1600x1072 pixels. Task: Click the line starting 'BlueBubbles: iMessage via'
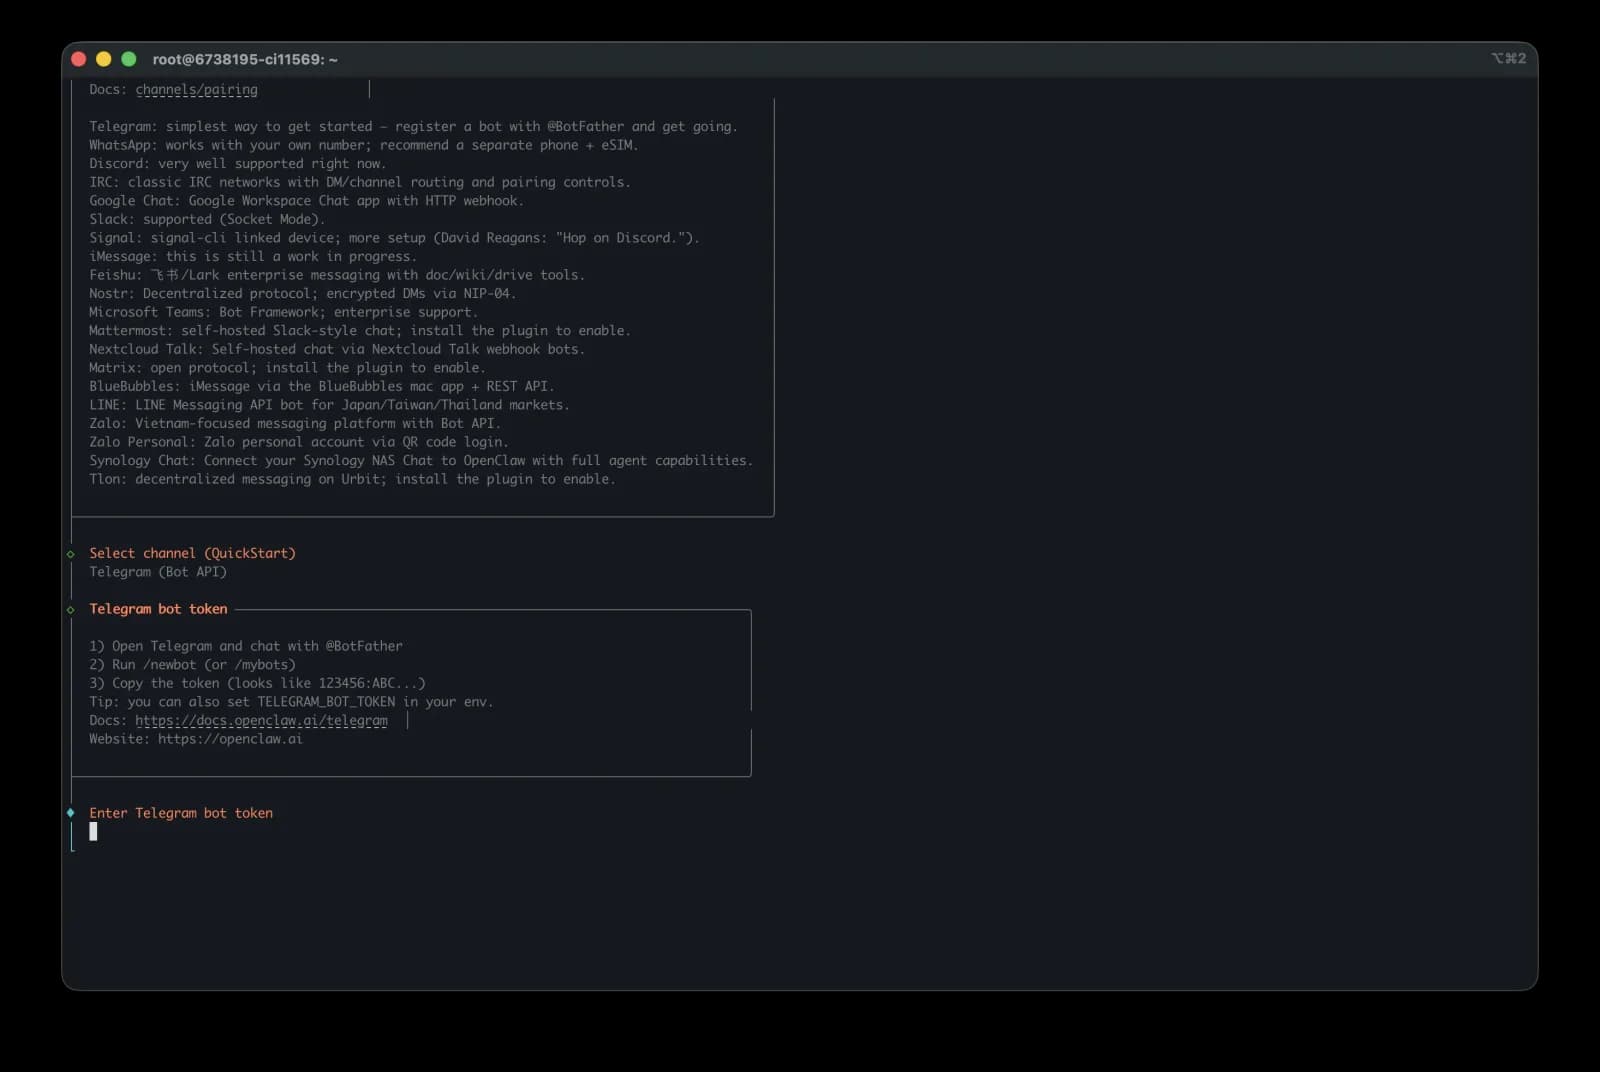point(322,386)
